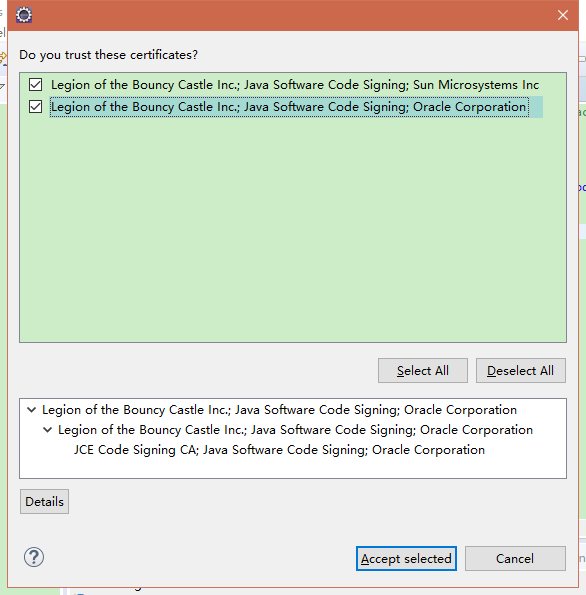
Task: Open help via question mark icon
Action: click(x=34, y=557)
